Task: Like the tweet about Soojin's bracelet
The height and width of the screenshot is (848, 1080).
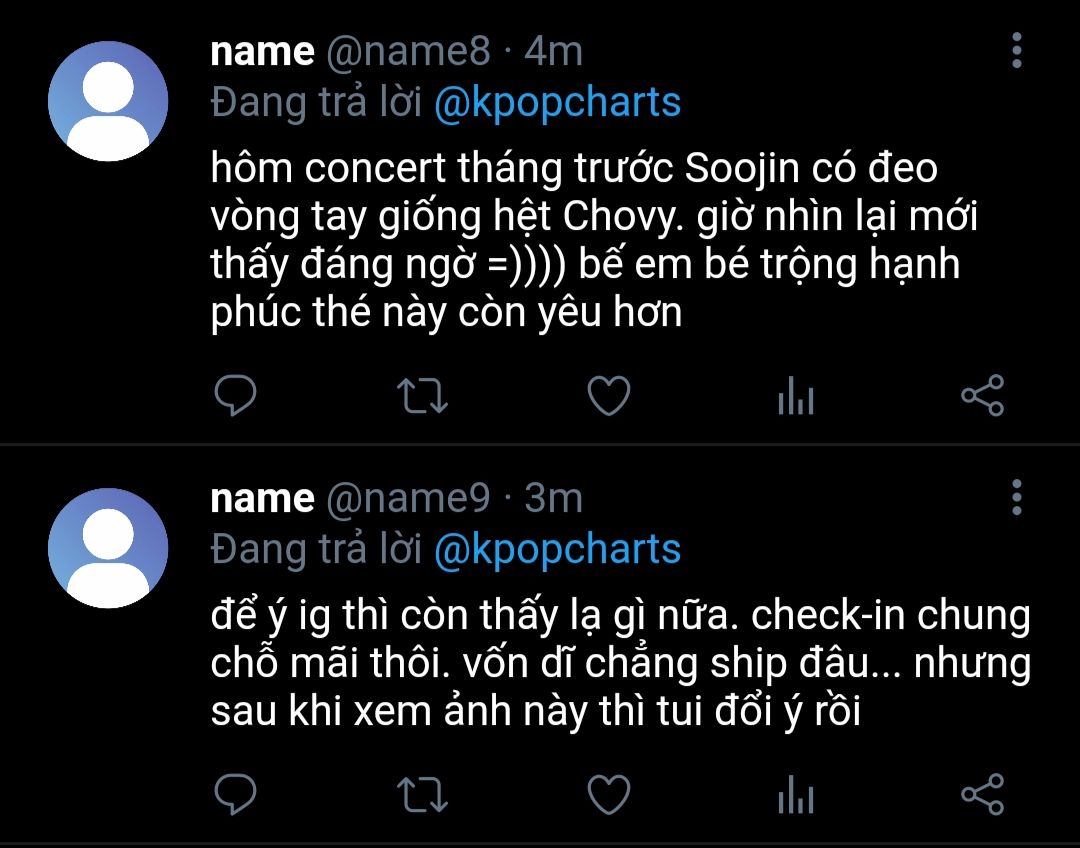Action: pos(608,397)
